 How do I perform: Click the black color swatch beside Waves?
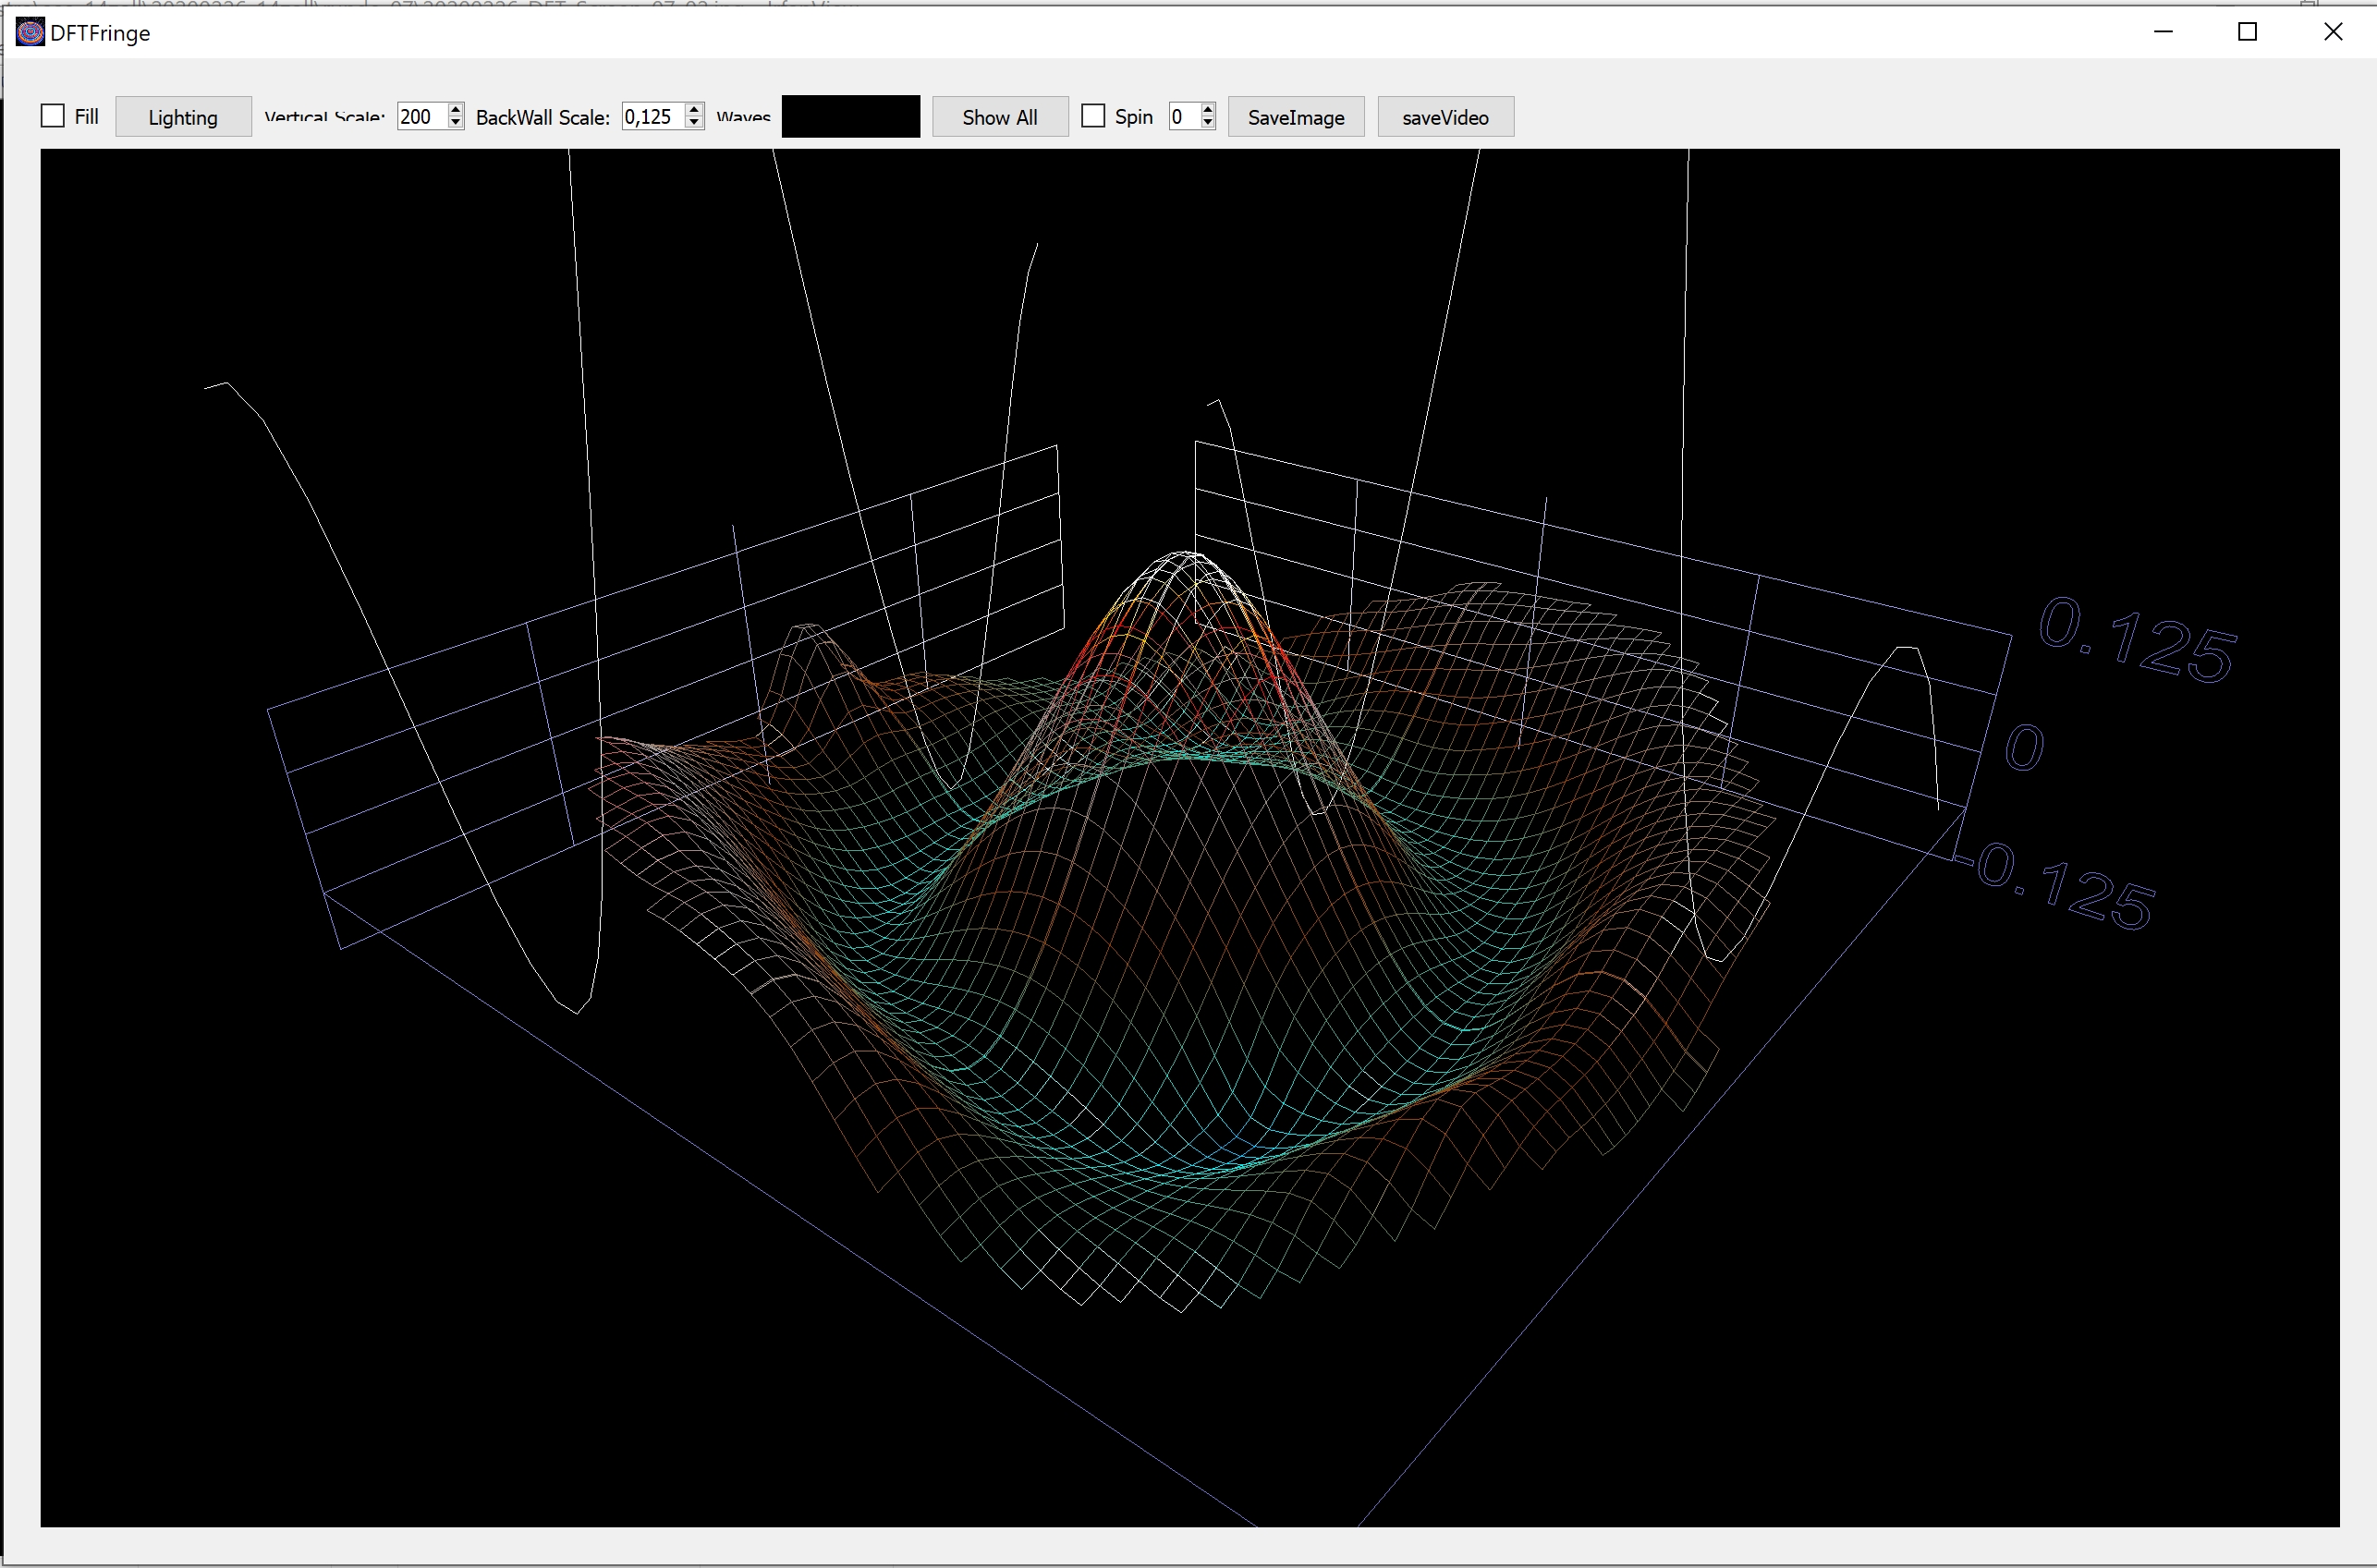(x=850, y=117)
